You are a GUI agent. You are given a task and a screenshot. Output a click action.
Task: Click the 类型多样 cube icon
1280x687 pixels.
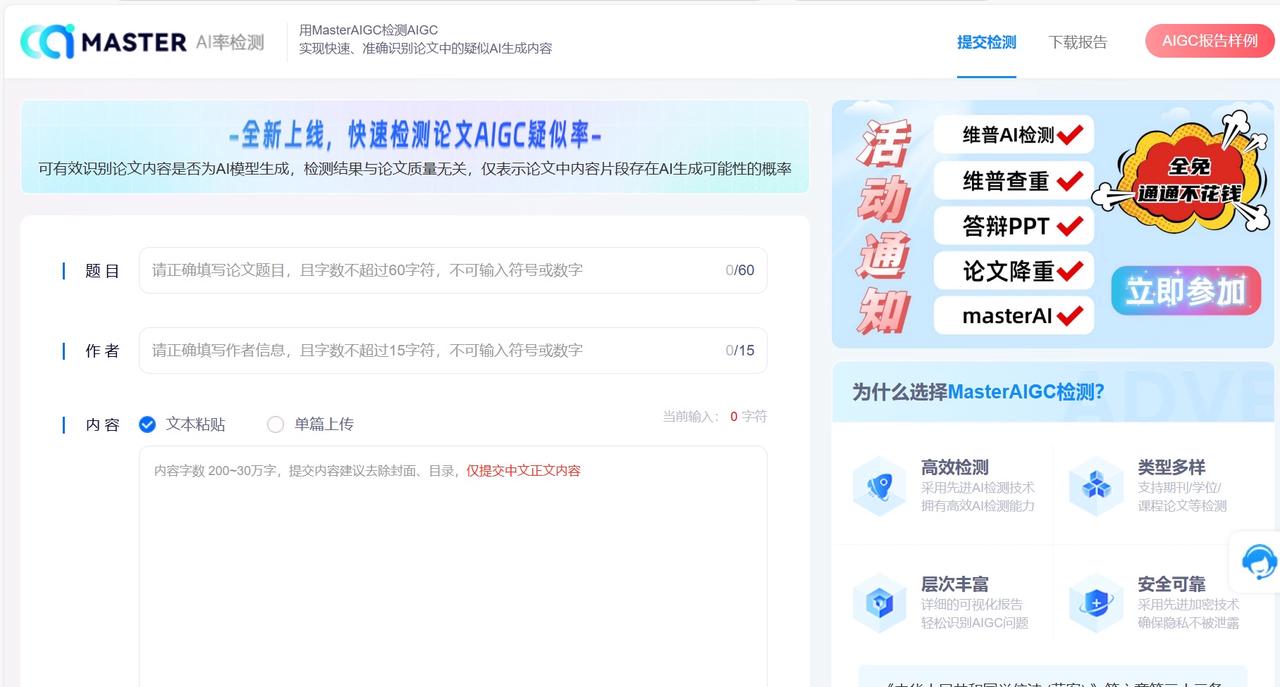tap(1096, 487)
